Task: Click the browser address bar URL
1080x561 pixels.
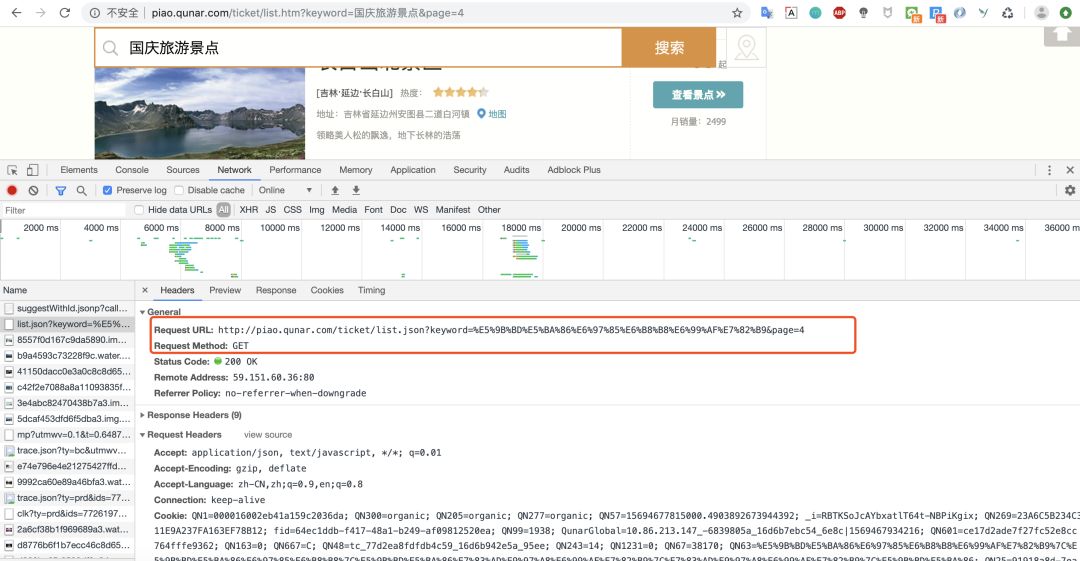Action: (307, 13)
